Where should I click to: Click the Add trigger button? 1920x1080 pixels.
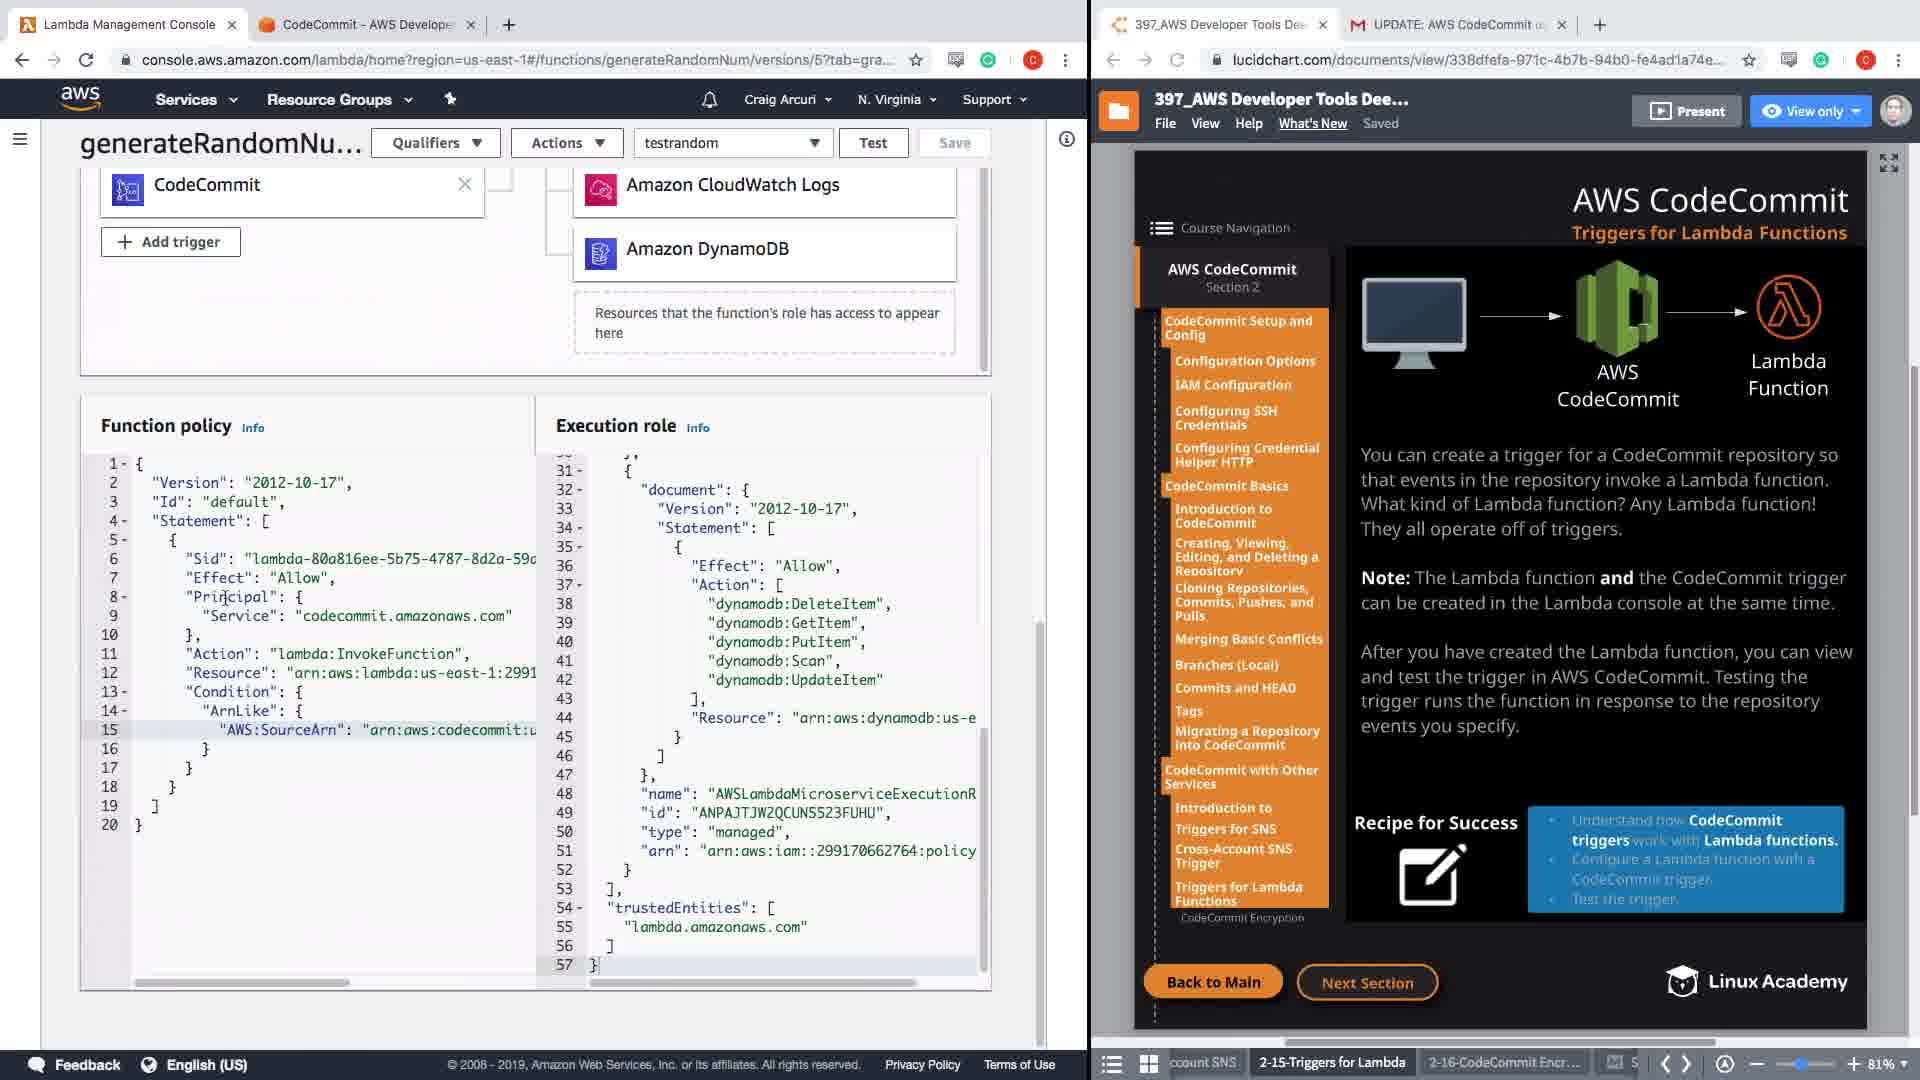[x=170, y=242]
